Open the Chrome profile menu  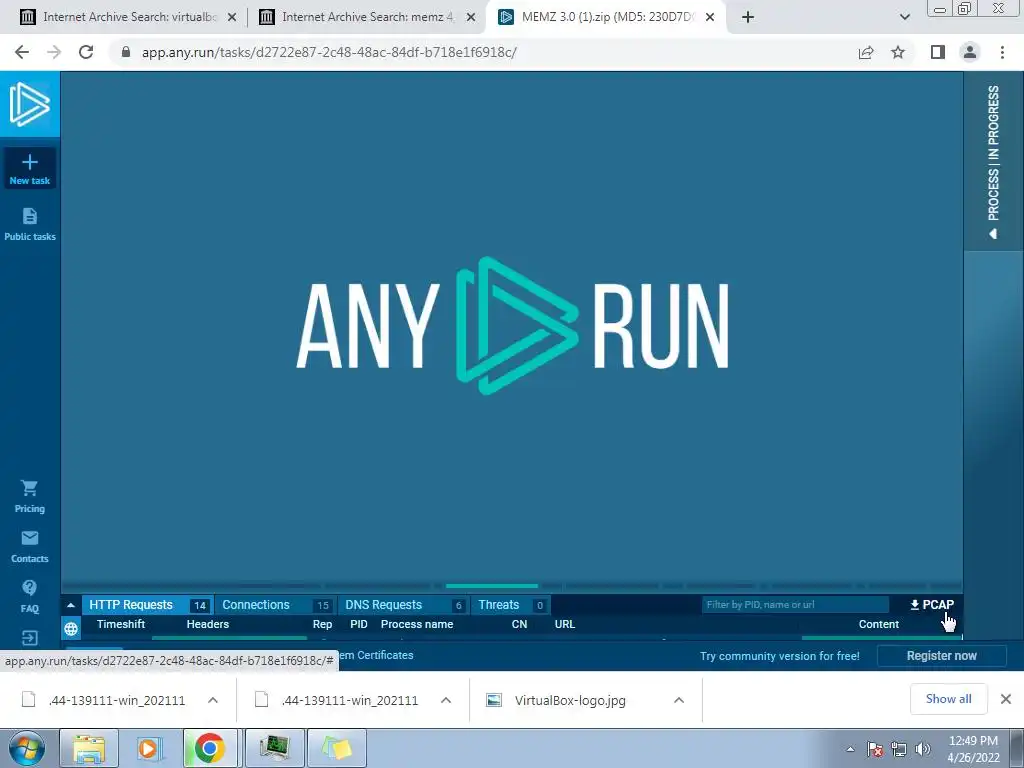point(970,52)
